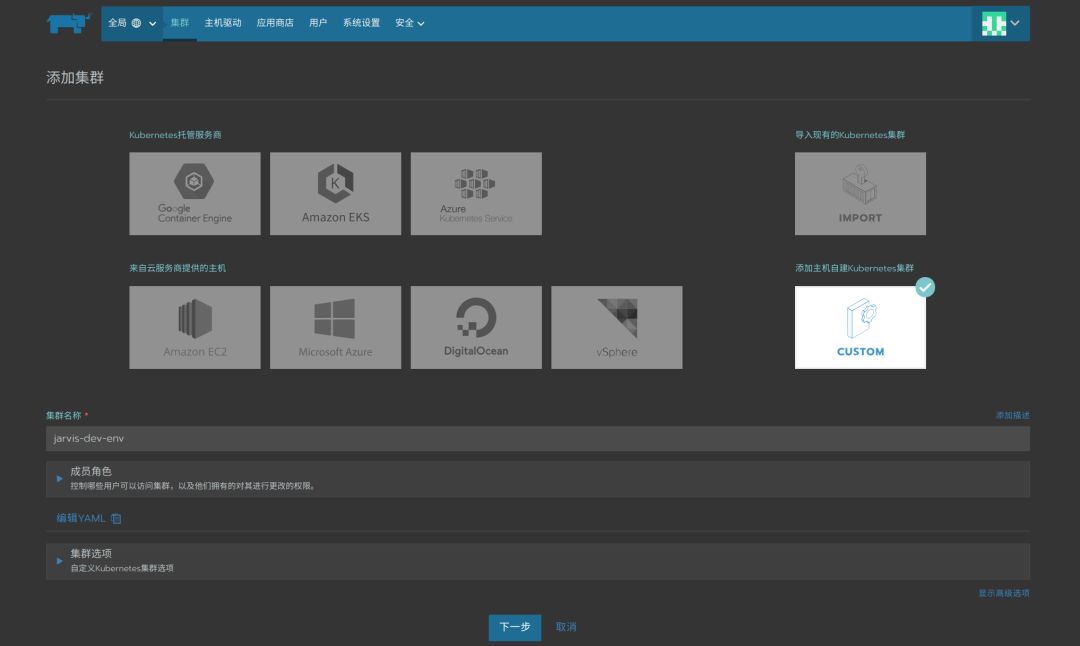Click the 来自云服务商提供的主机 label
Screen dimensions: 1080x646
[177, 268]
